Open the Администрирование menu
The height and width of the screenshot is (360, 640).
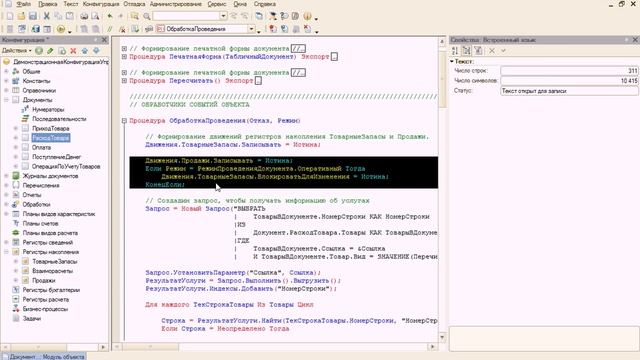coord(176,4)
